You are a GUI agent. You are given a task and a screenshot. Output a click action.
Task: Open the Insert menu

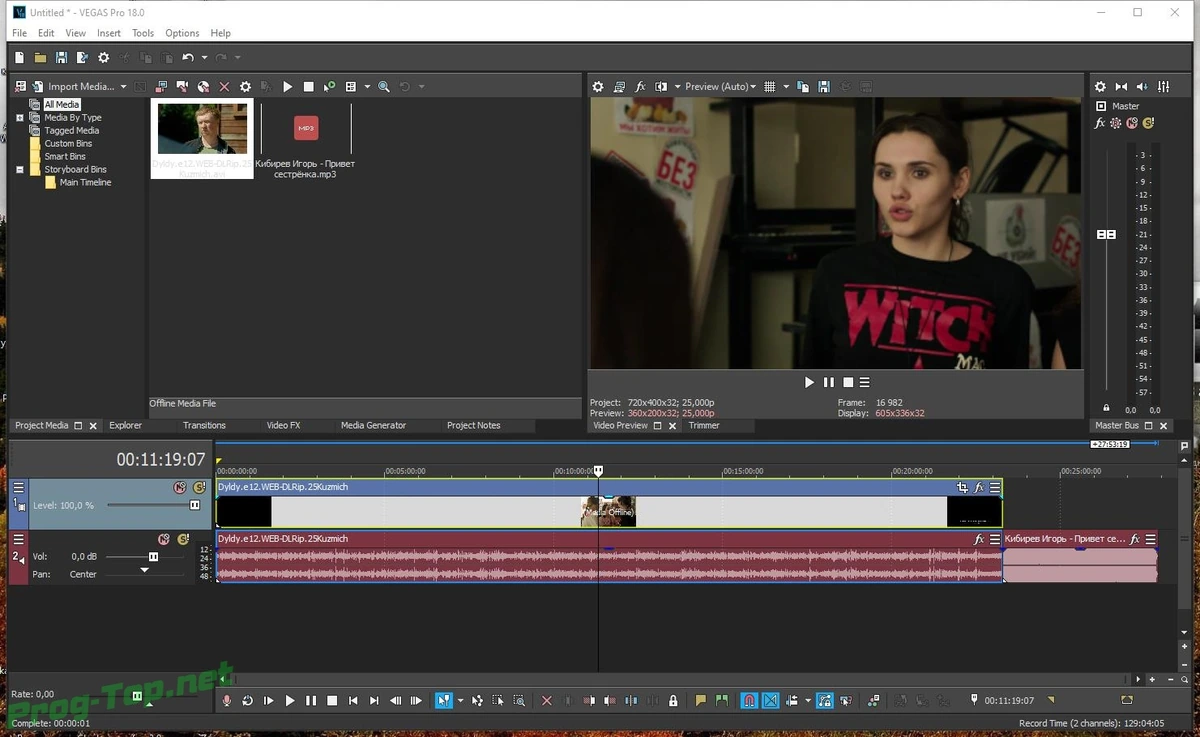(x=109, y=33)
